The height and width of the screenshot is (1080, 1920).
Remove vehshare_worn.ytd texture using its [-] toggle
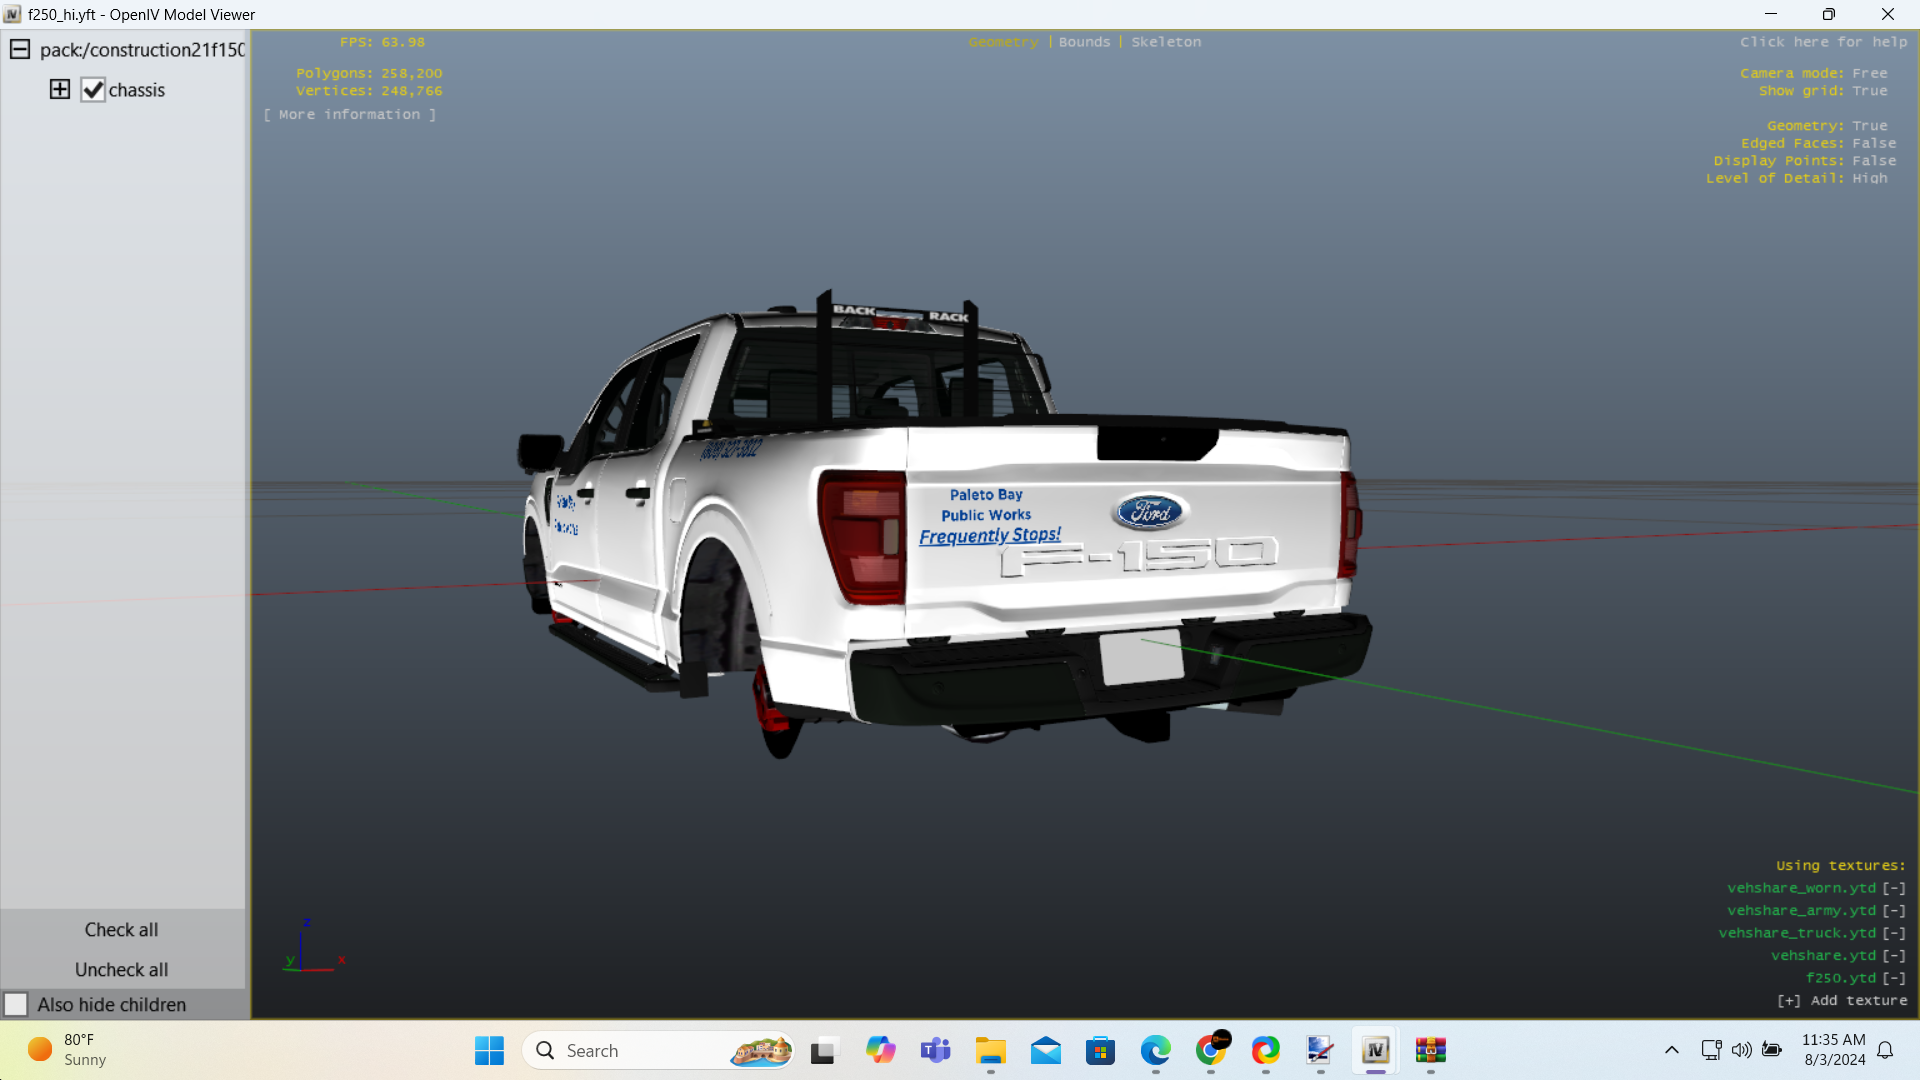(x=1894, y=888)
